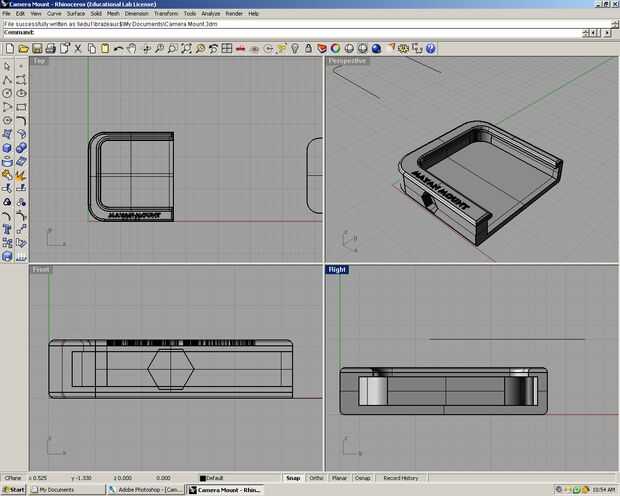The height and width of the screenshot is (496, 620).
Task: Choose Zoom Extents icon in toolbar
Action: tap(186, 49)
